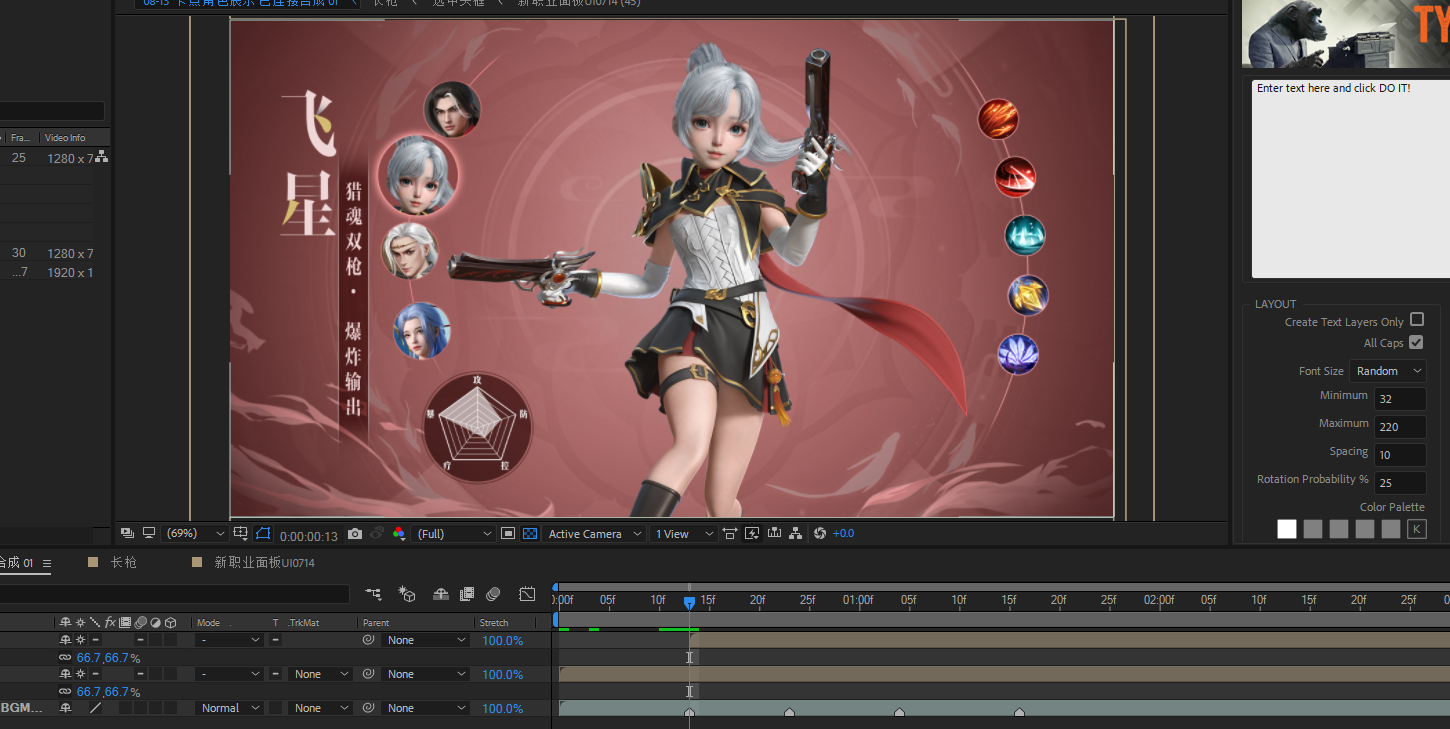
Task: Open the Timeline button in viewer
Action: point(774,534)
